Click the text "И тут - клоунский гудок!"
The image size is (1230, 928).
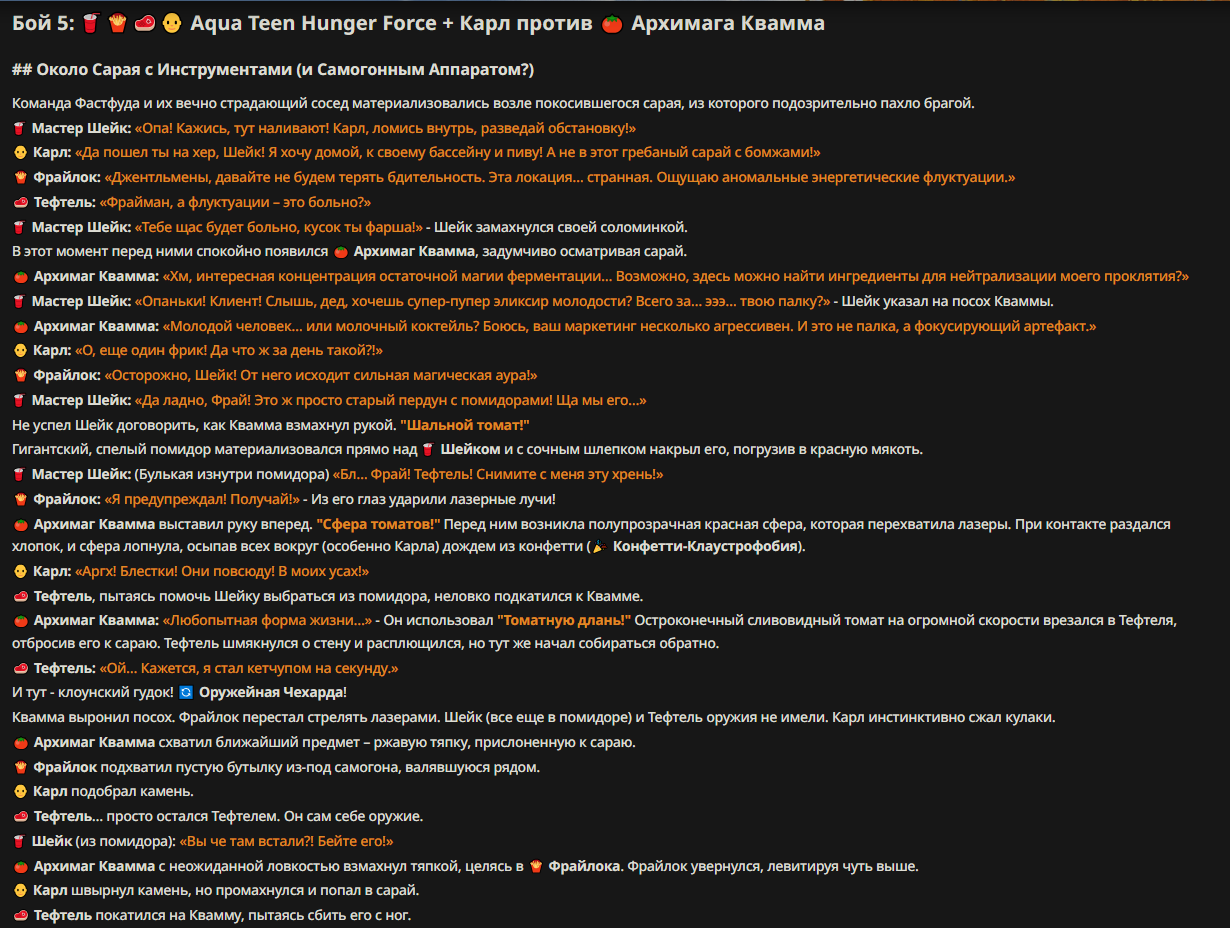pos(93,693)
